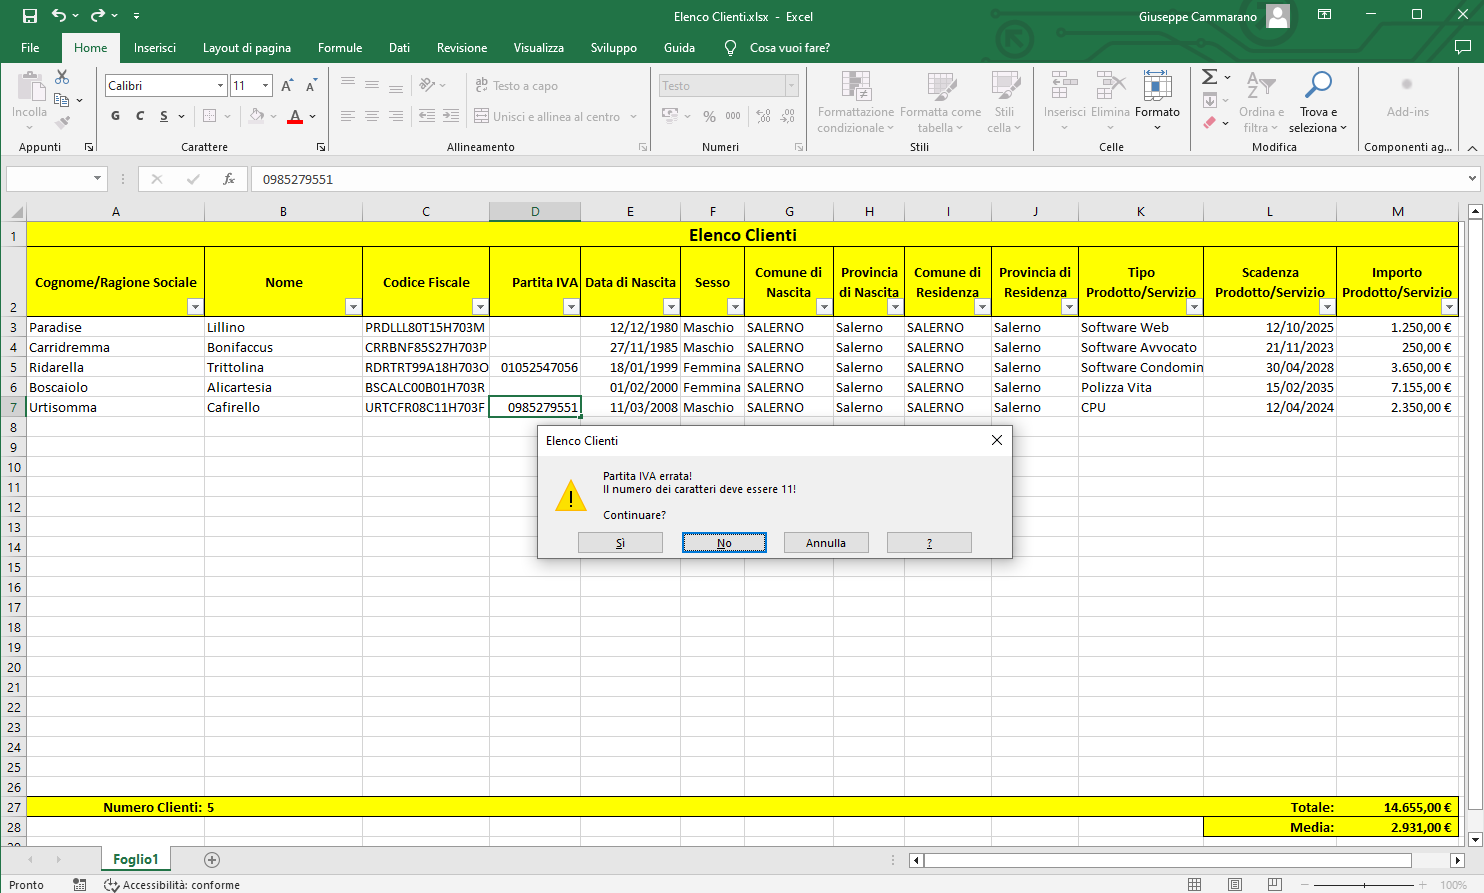Click the ? help button in dialog
The height and width of the screenshot is (893, 1484).
[929, 543]
